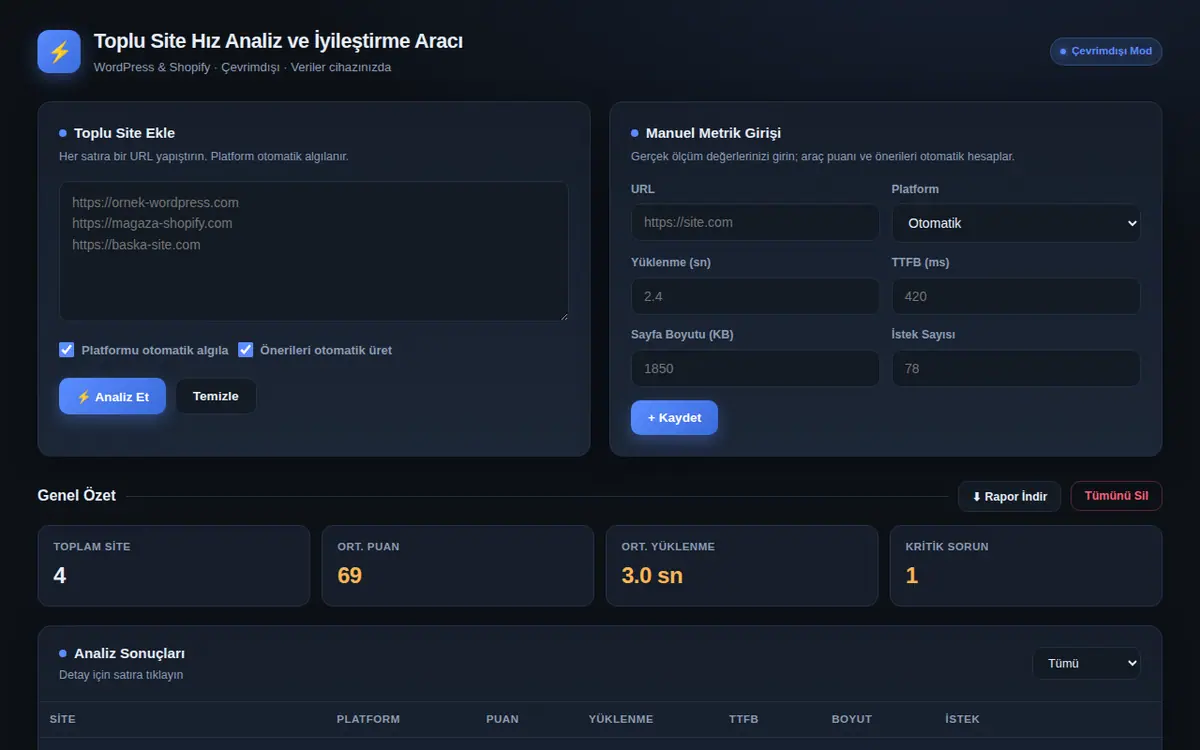Open the Tümü filter dropdown
Screen dimensions: 1200x750
[x=1086, y=663]
